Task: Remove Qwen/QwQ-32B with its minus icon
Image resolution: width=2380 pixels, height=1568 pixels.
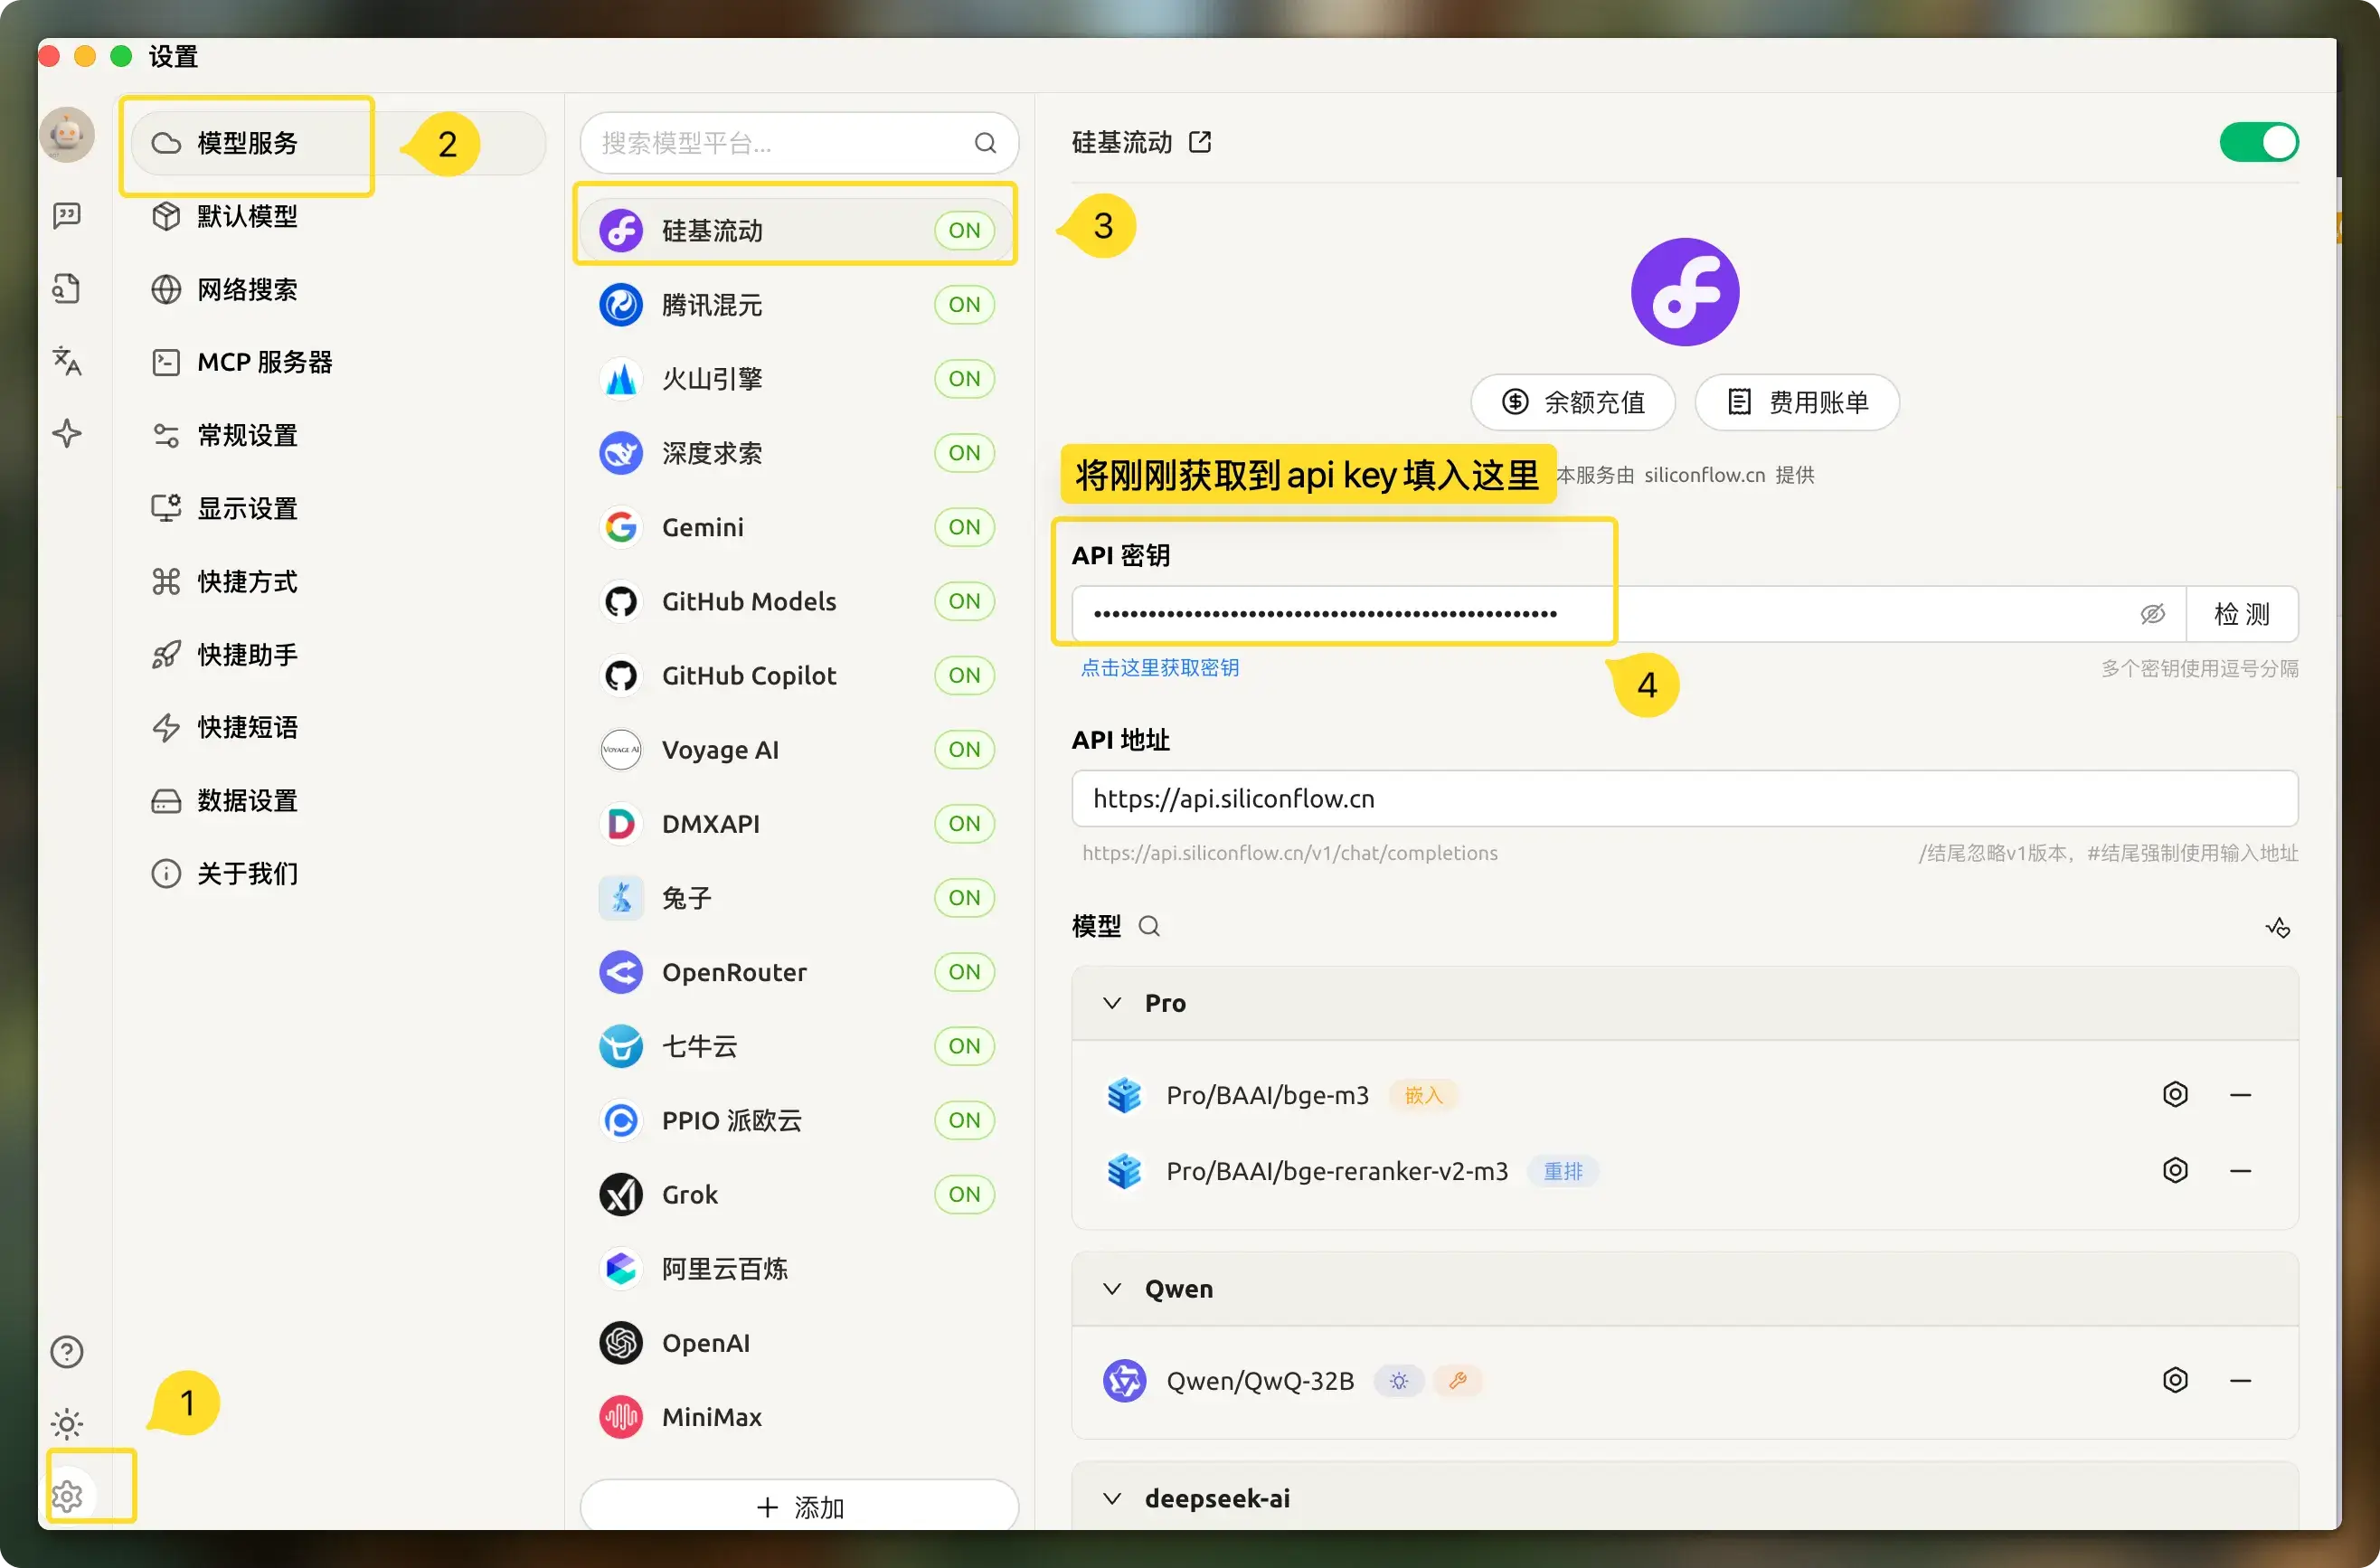Action: 2240,1381
